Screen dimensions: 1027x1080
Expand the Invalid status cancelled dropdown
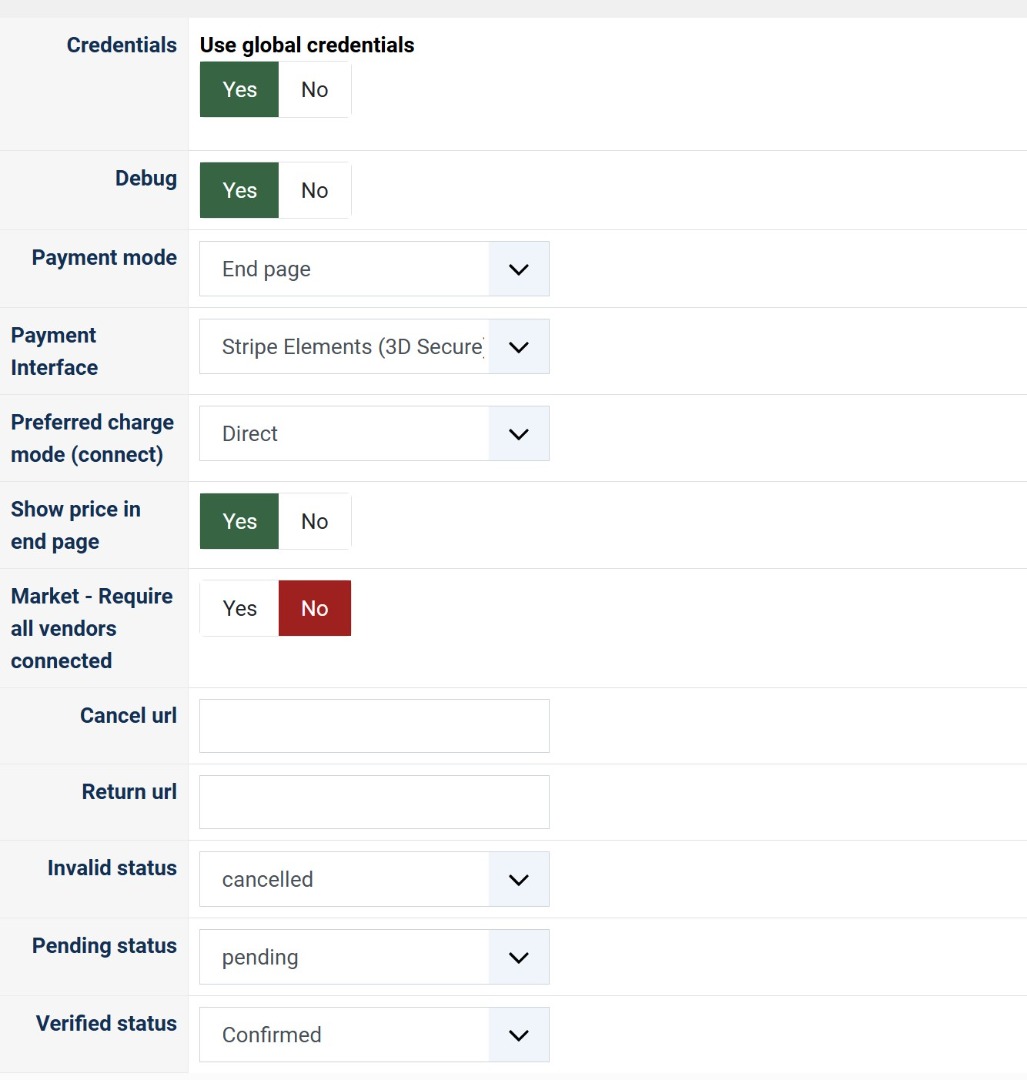click(x=374, y=879)
